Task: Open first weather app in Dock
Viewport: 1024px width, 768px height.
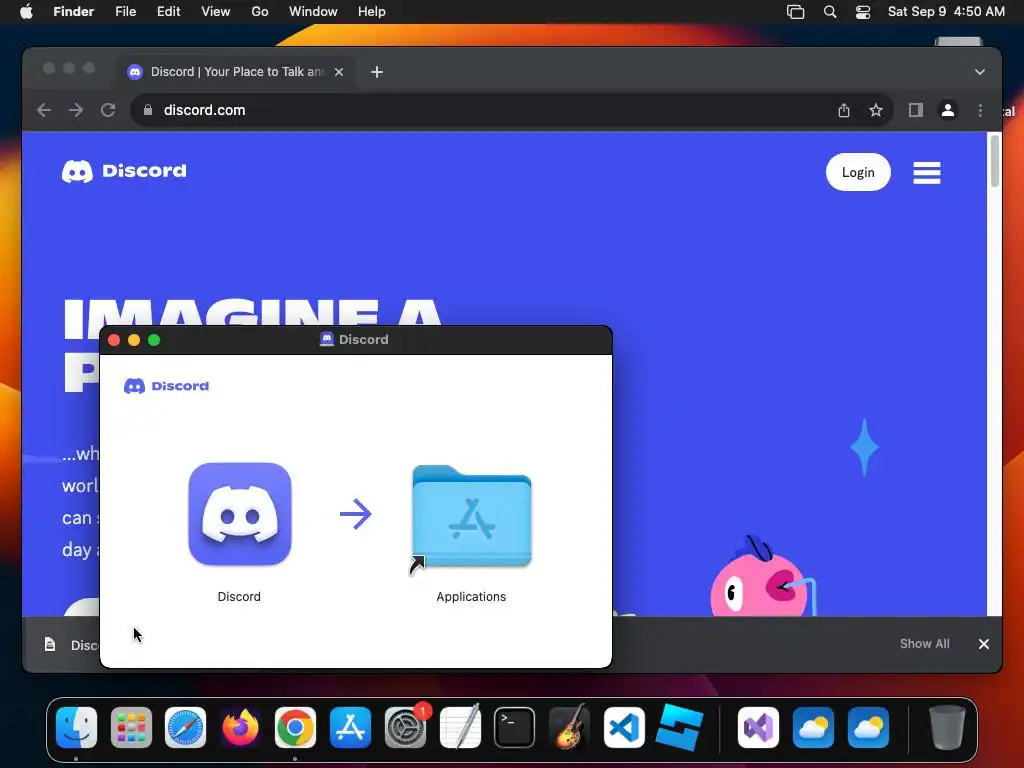Action: tap(813, 727)
